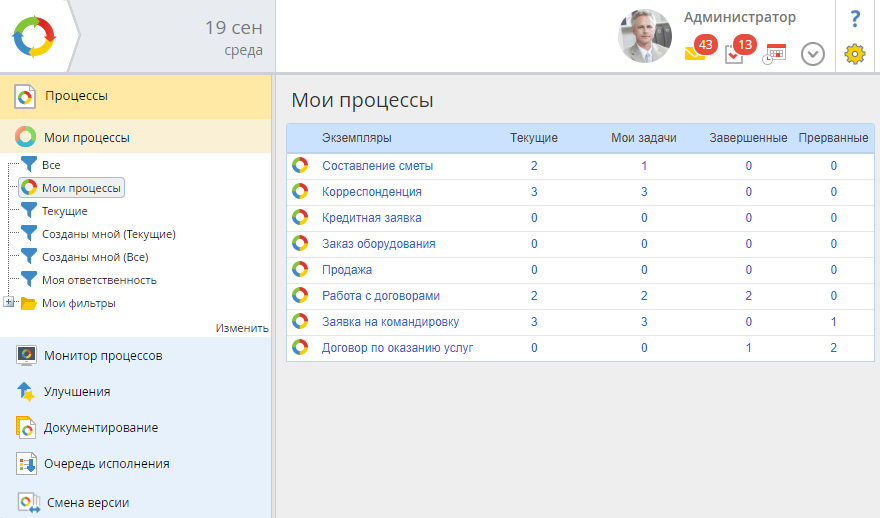Select Созданы мной (Текущие) filter
The height and width of the screenshot is (518, 880).
108,234
